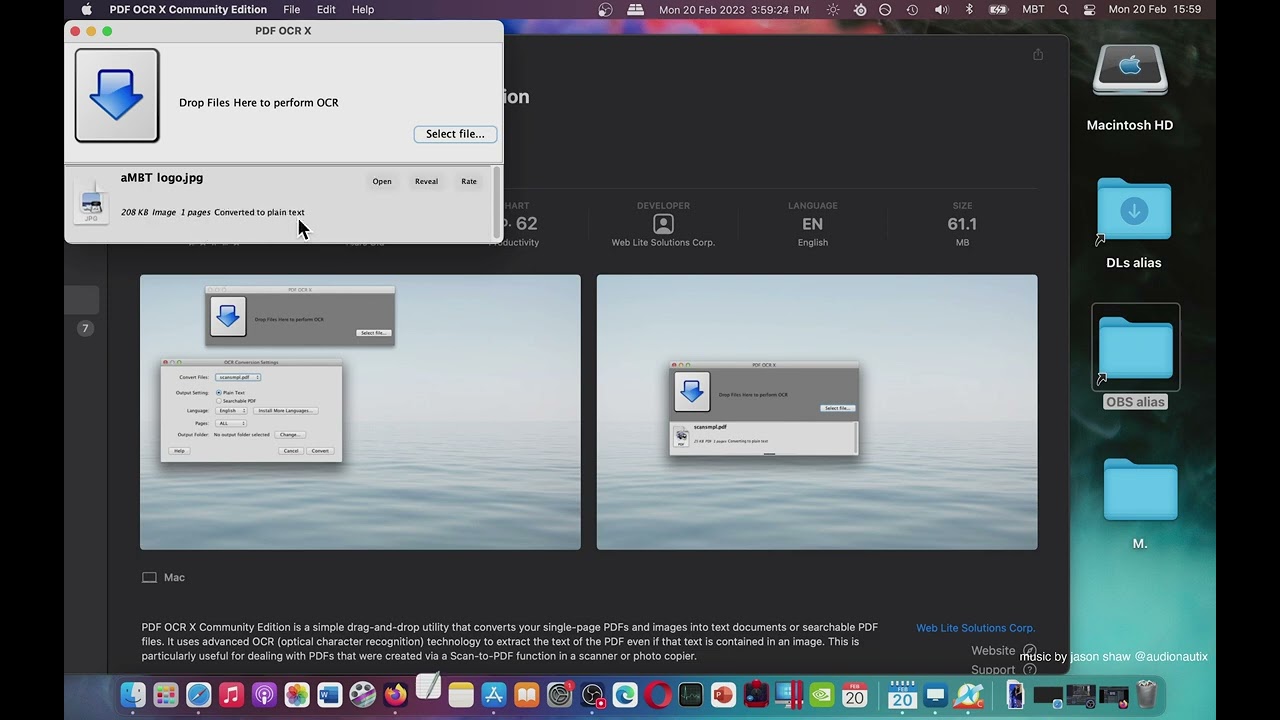Image resolution: width=1280 pixels, height=720 pixels.
Task: Open the Trash in the dock
Action: pos(1146,694)
